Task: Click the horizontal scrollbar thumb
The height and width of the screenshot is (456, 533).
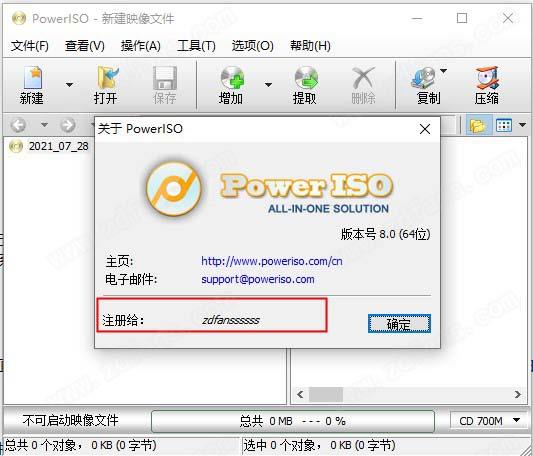Action: click(325, 394)
